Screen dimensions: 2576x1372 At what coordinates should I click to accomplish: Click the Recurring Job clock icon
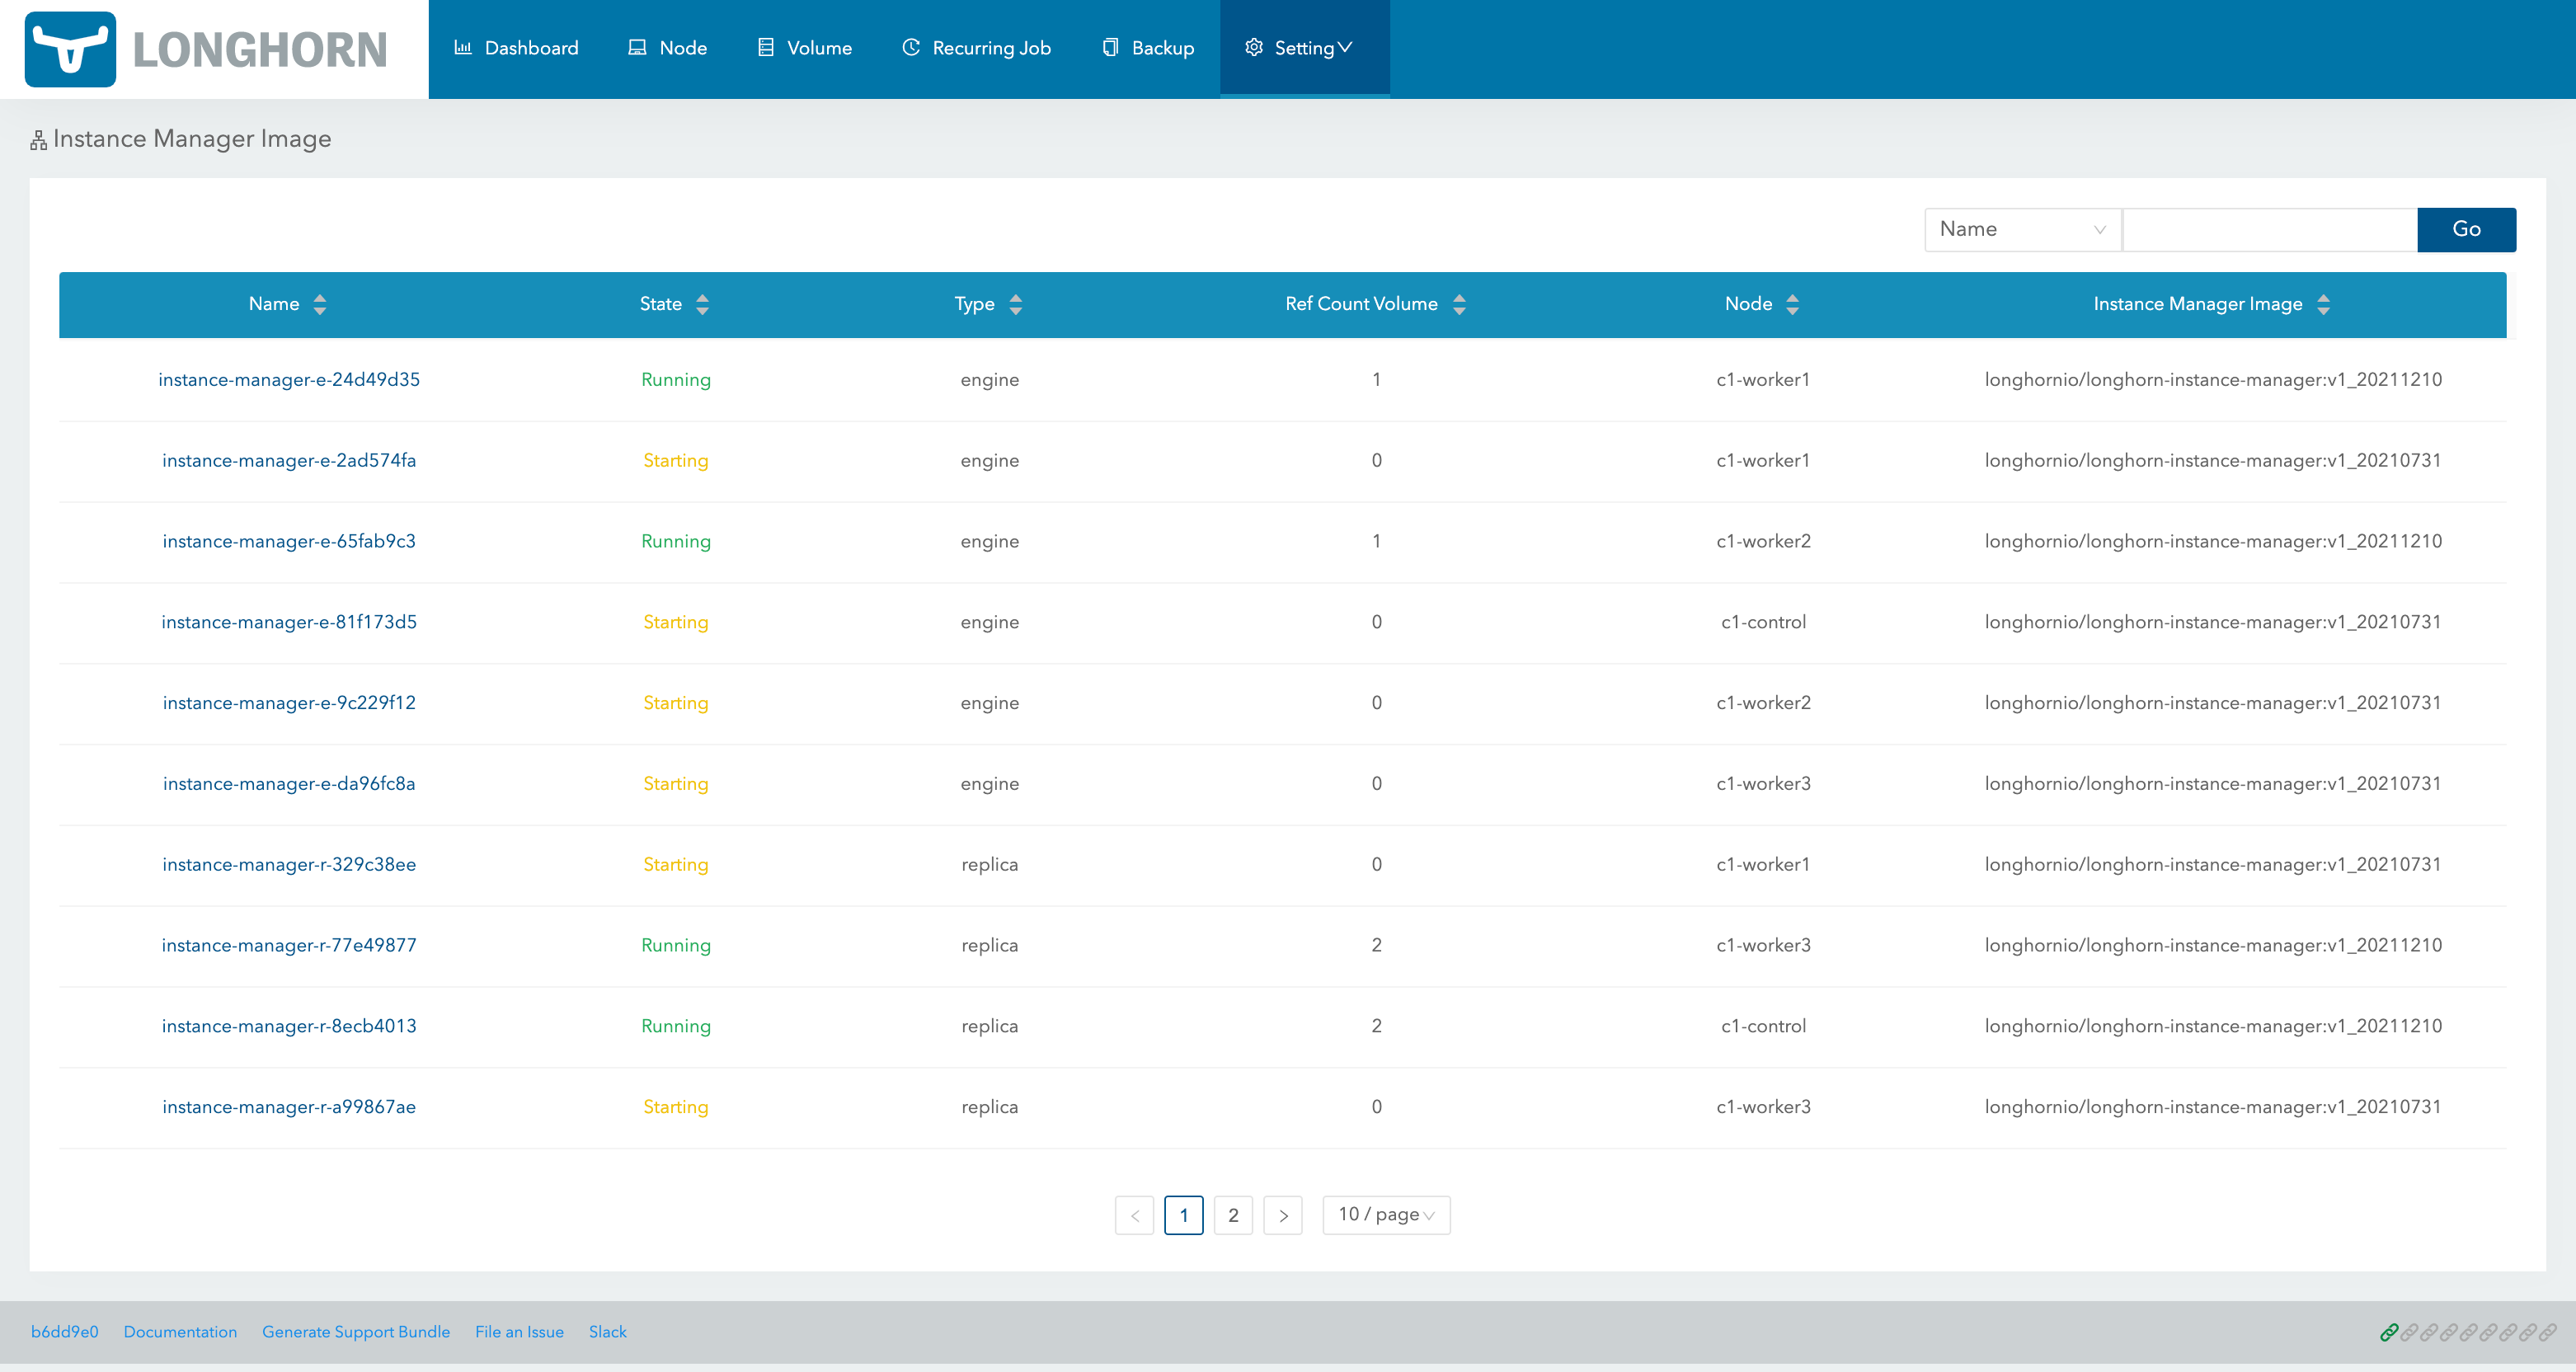click(910, 46)
